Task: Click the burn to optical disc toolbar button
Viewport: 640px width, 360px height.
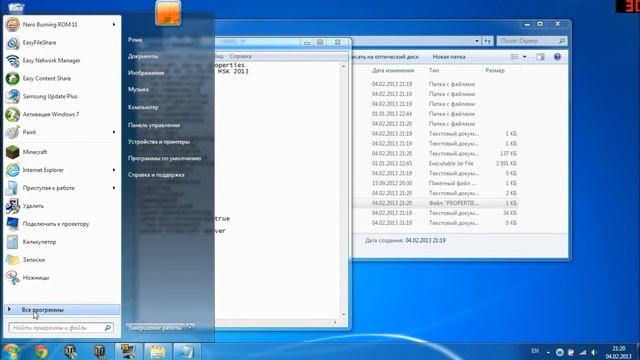Action: (386, 57)
